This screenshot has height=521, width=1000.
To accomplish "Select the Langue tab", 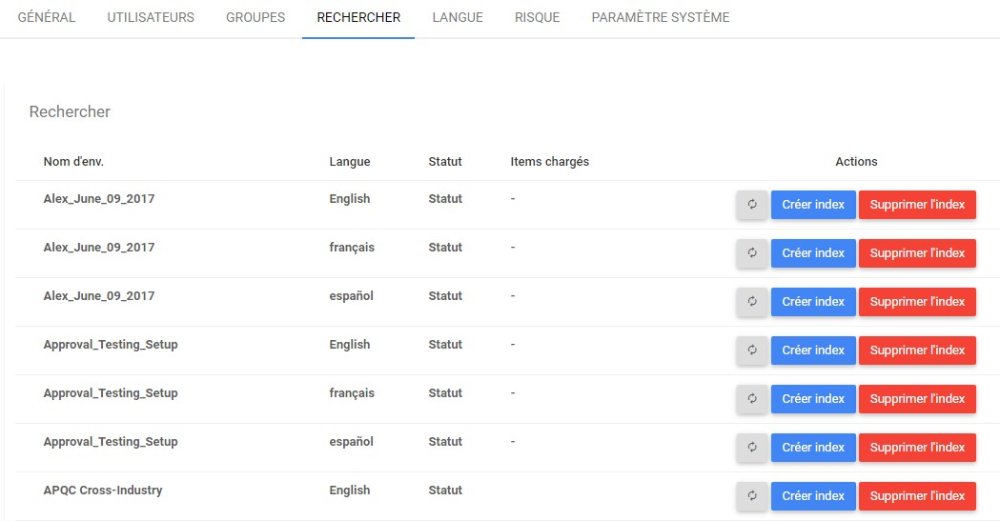I will pos(458,18).
